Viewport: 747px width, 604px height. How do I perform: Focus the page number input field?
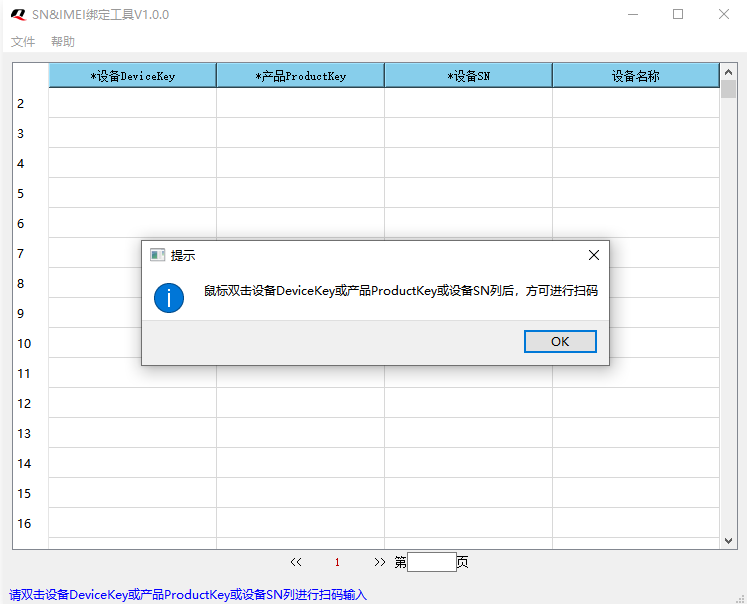coord(432,562)
